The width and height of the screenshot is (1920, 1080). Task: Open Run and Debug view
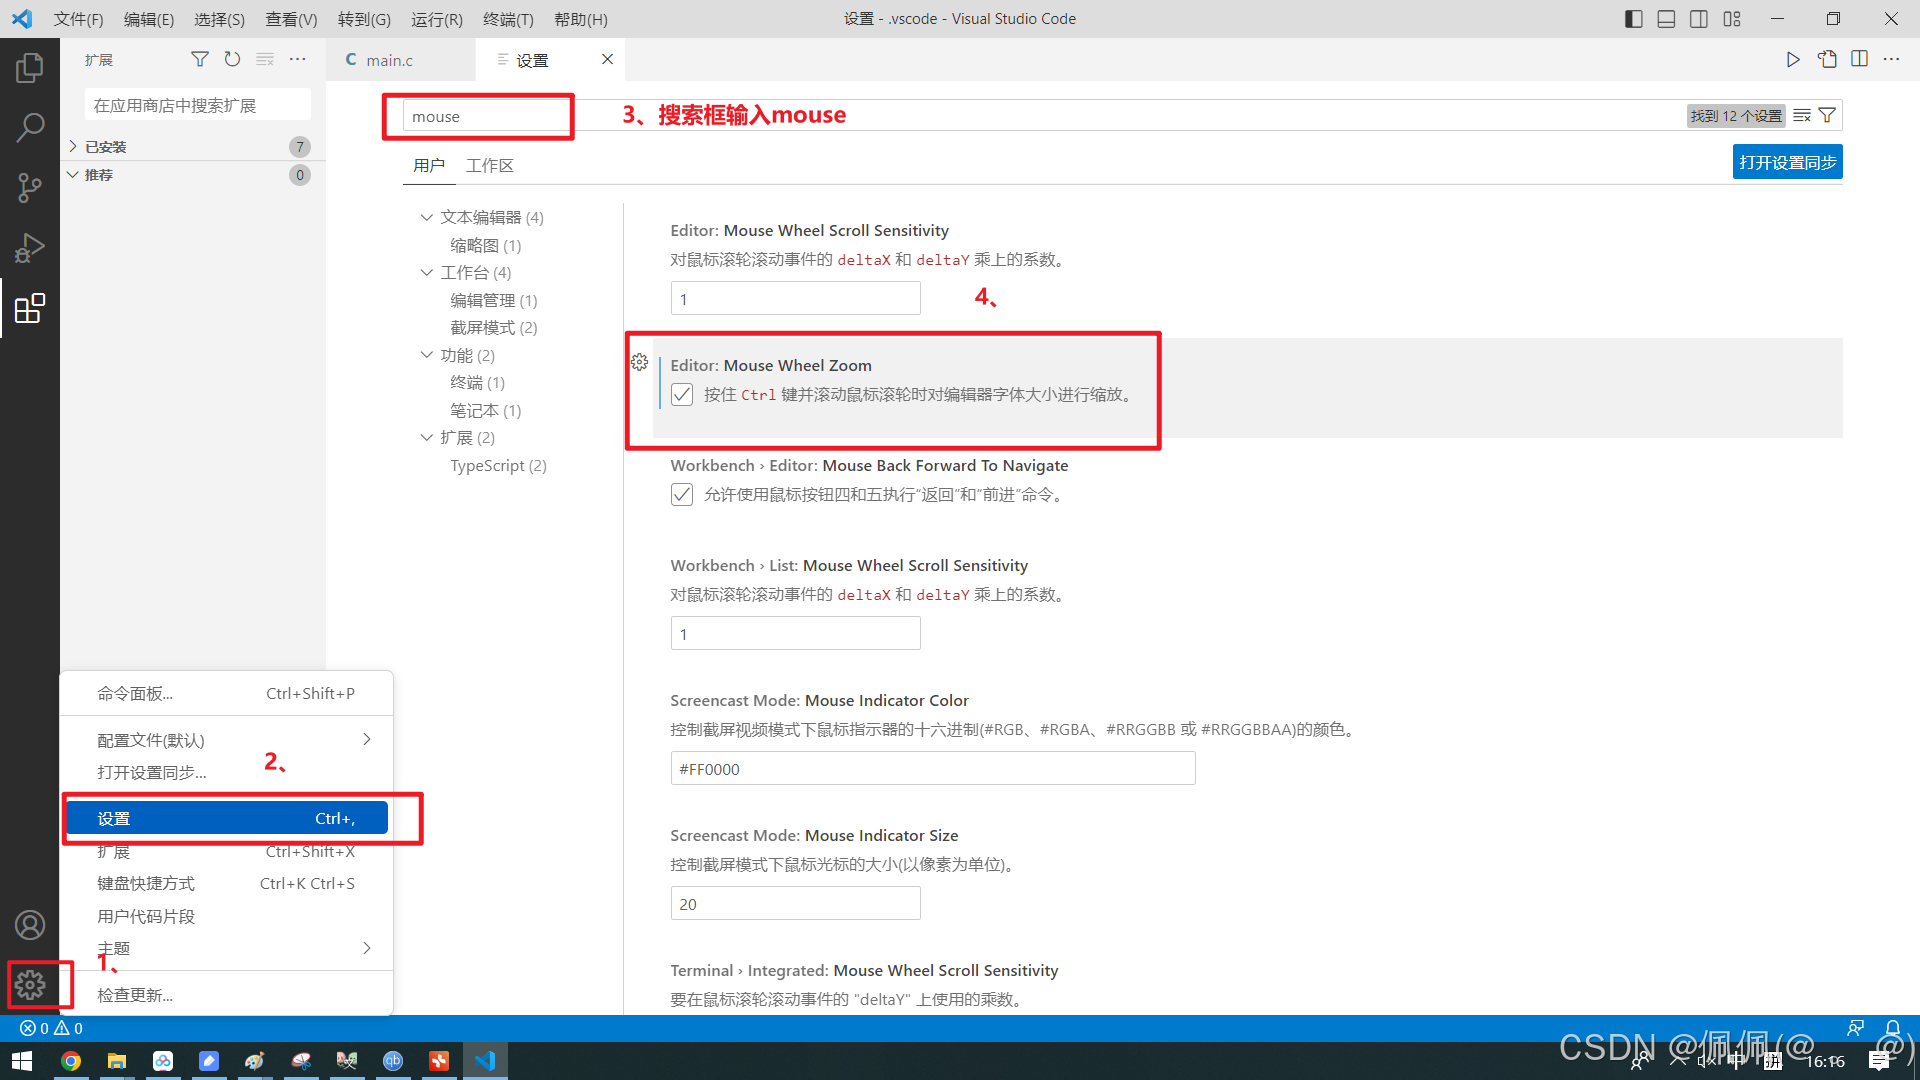point(30,247)
